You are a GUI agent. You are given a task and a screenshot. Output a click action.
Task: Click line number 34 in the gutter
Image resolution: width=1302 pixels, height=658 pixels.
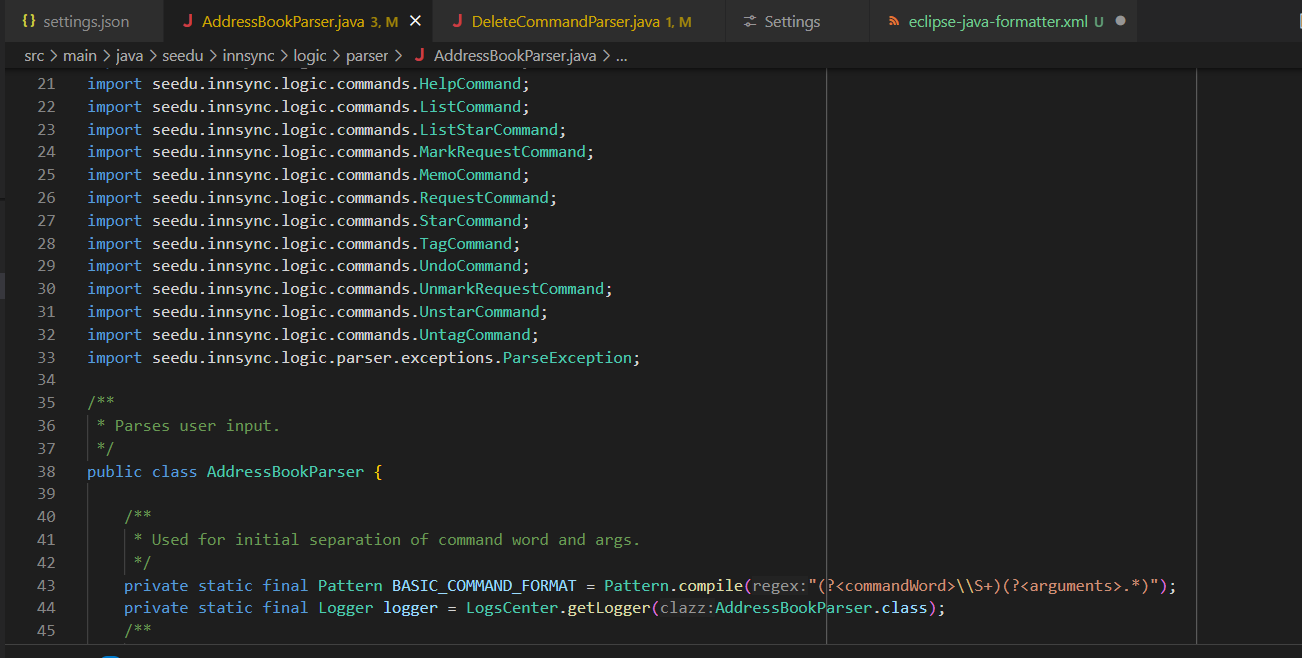(46, 380)
